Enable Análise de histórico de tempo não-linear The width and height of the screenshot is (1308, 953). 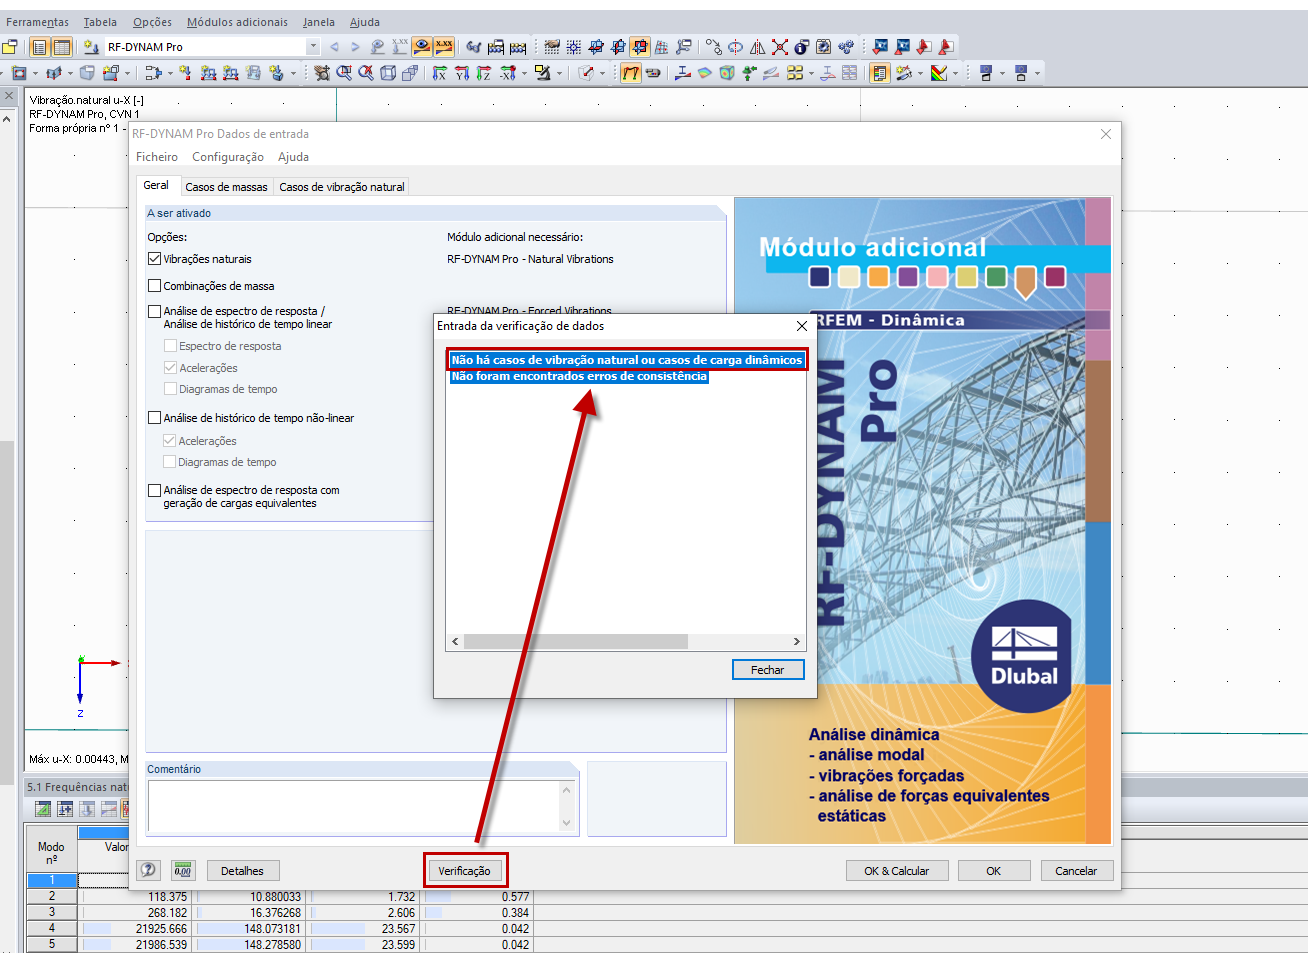[155, 418]
